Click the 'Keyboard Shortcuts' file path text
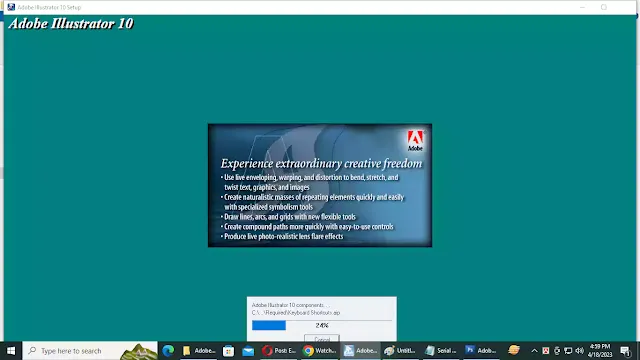Image resolution: width=640 pixels, height=360 pixels. pos(296,313)
